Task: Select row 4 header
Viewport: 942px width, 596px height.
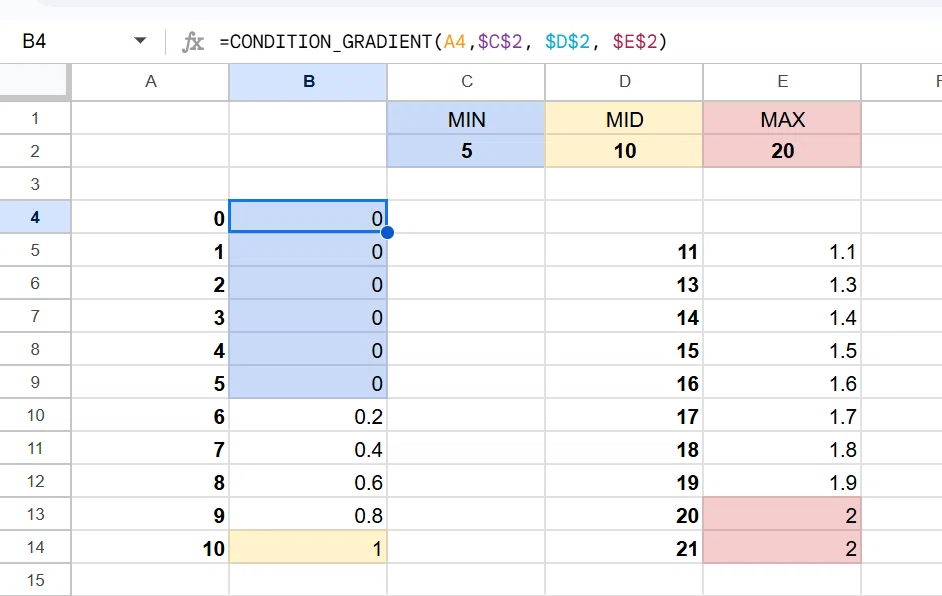Action: coord(35,217)
